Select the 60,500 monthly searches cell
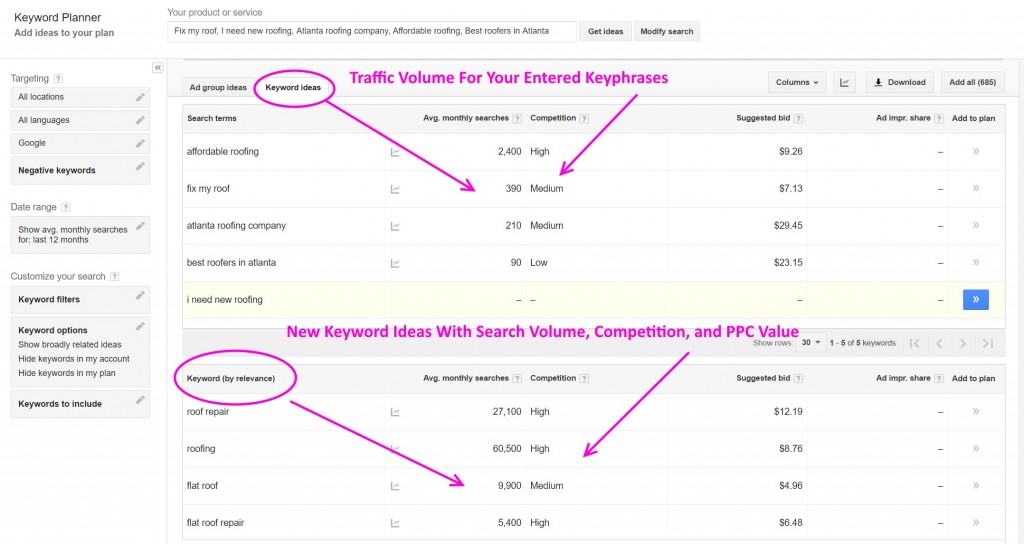The image size is (1024, 544). 507,449
